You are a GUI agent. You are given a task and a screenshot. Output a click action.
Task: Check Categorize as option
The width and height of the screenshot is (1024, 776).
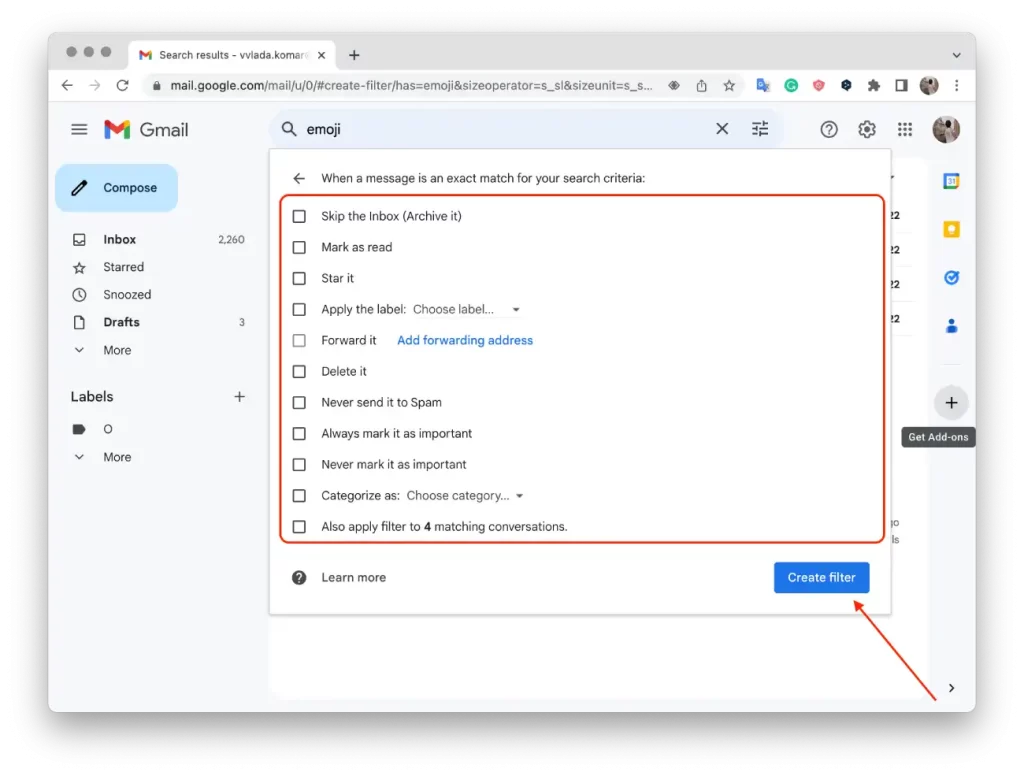tap(299, 496)
